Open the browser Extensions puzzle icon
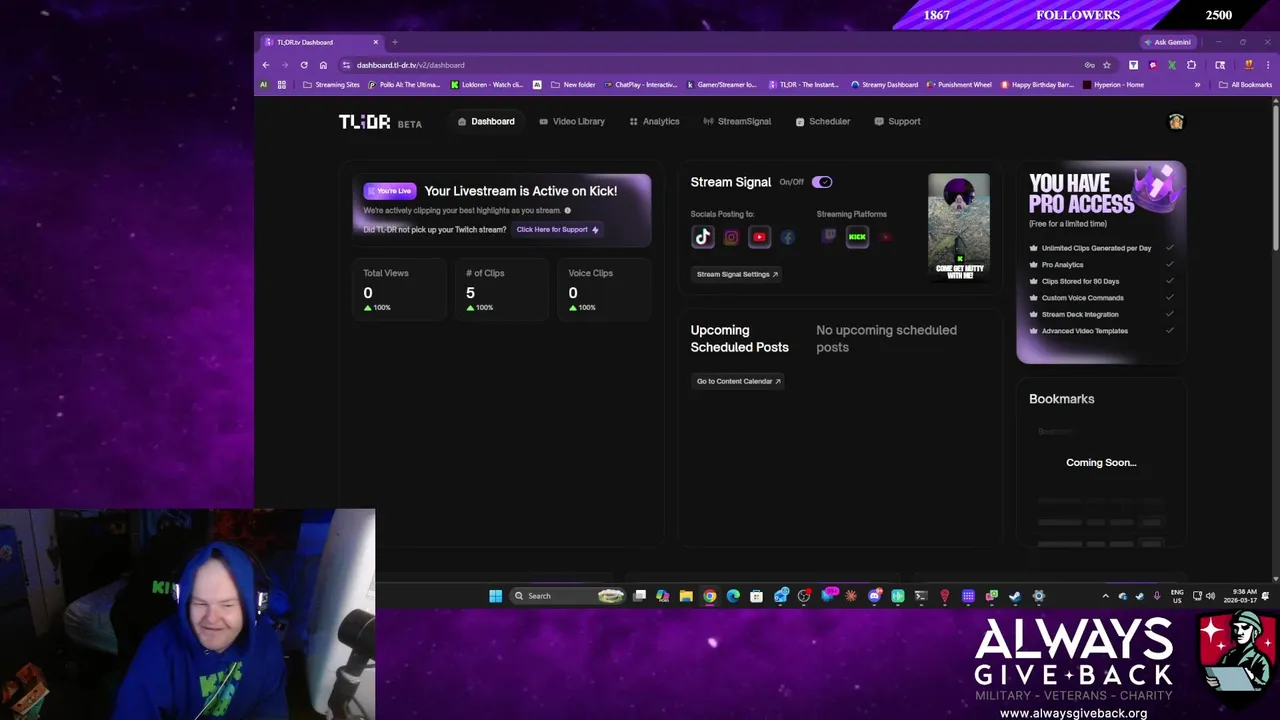The height and width of the screenshot is (720, 1280). [x=1191, y=65]
